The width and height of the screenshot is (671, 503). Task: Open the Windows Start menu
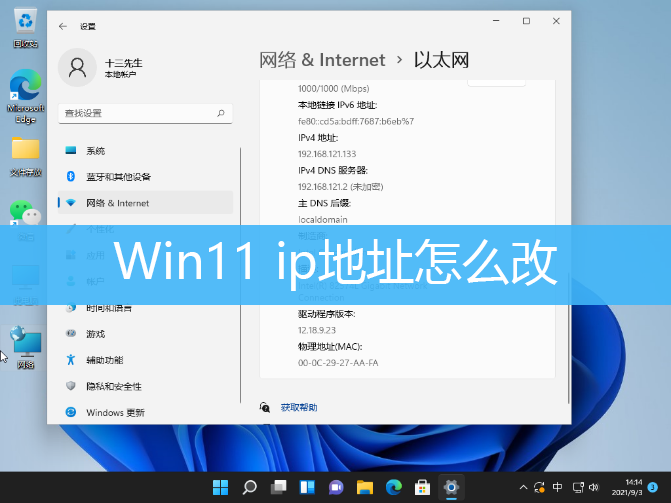click(x=220, y=488)
